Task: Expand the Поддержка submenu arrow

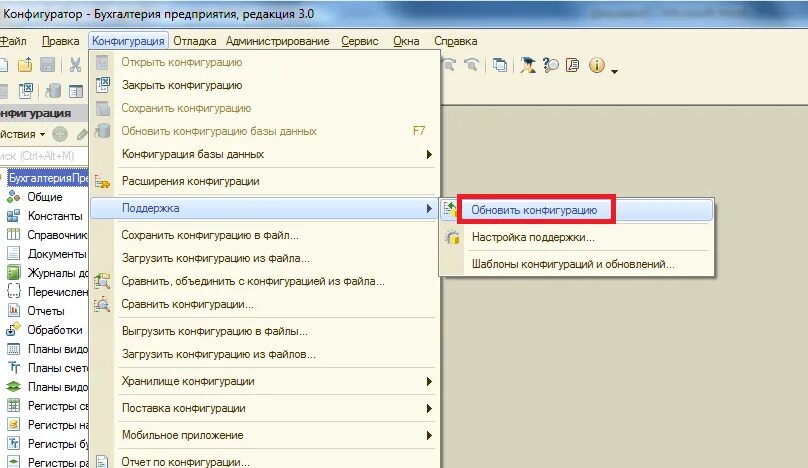Action: point(429,208)
